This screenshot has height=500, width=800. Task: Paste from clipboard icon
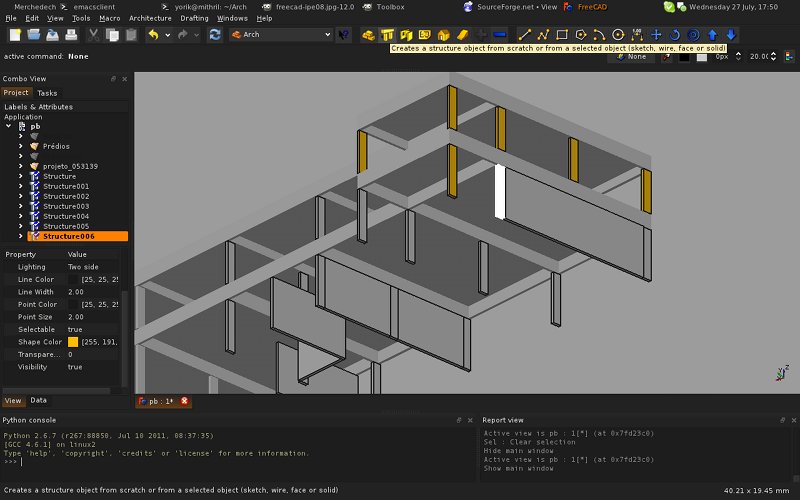131,35
